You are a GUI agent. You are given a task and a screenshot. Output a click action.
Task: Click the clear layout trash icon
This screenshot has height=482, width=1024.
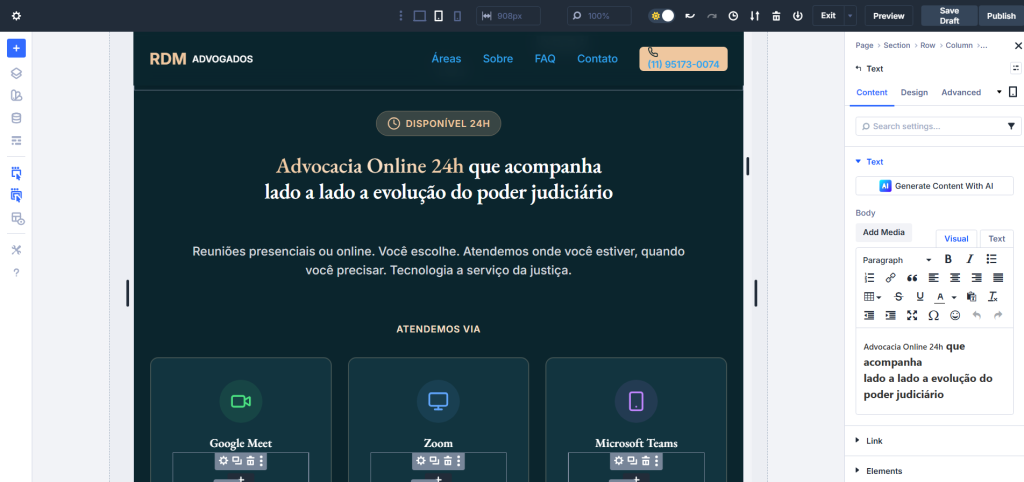click(776, 16)
